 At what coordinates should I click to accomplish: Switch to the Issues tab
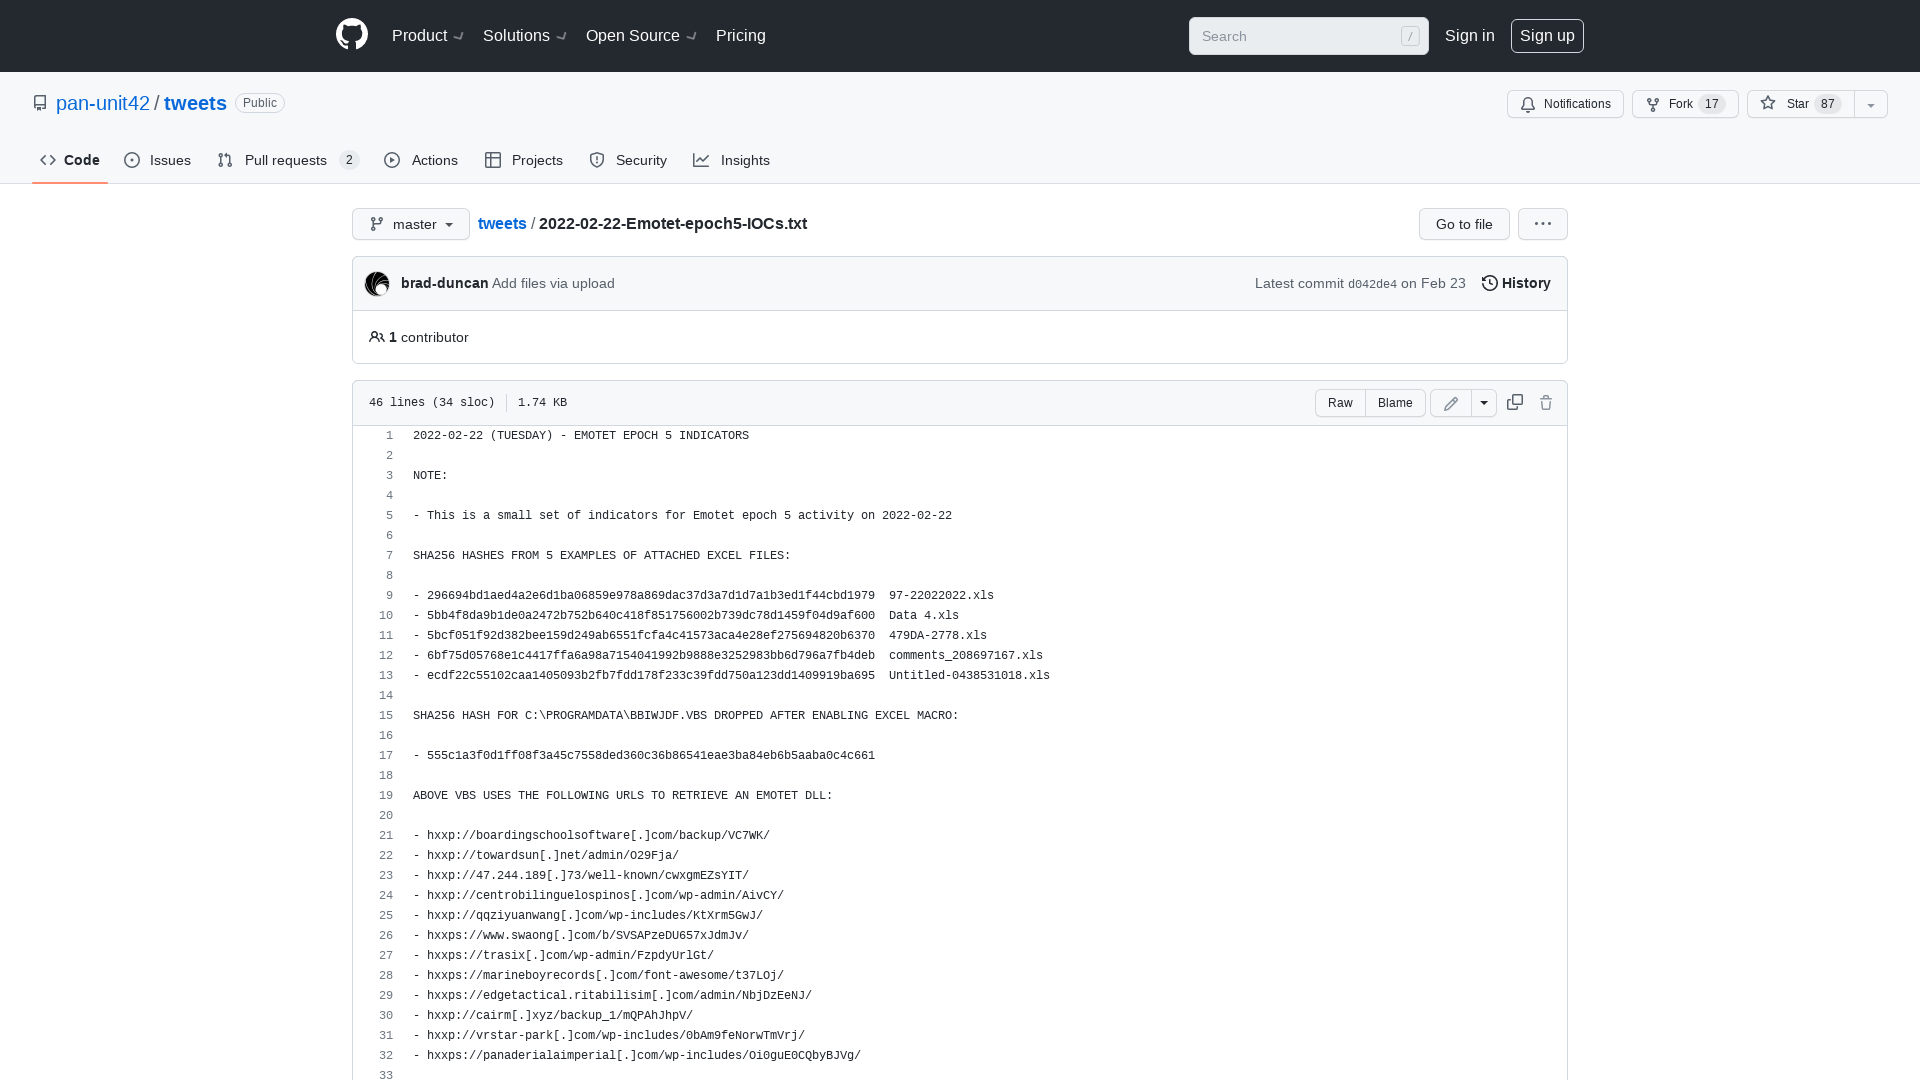pyautogui.click(x=158, y=160)
